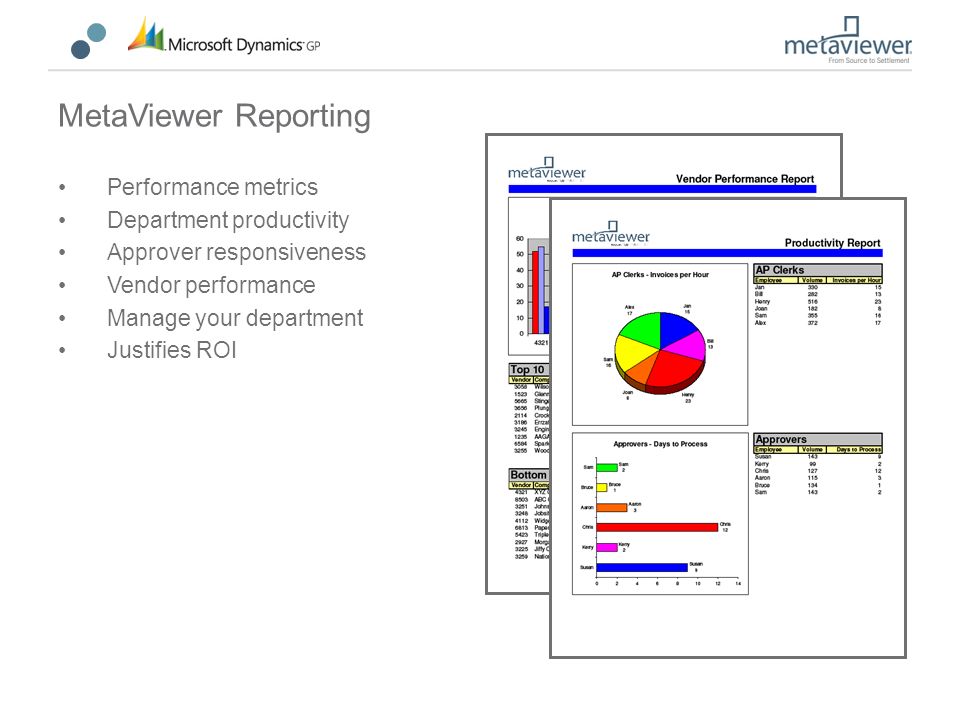Select the 'Manage your department' bullet
Viewport: 960px width, 720px height.
point(235,318)
